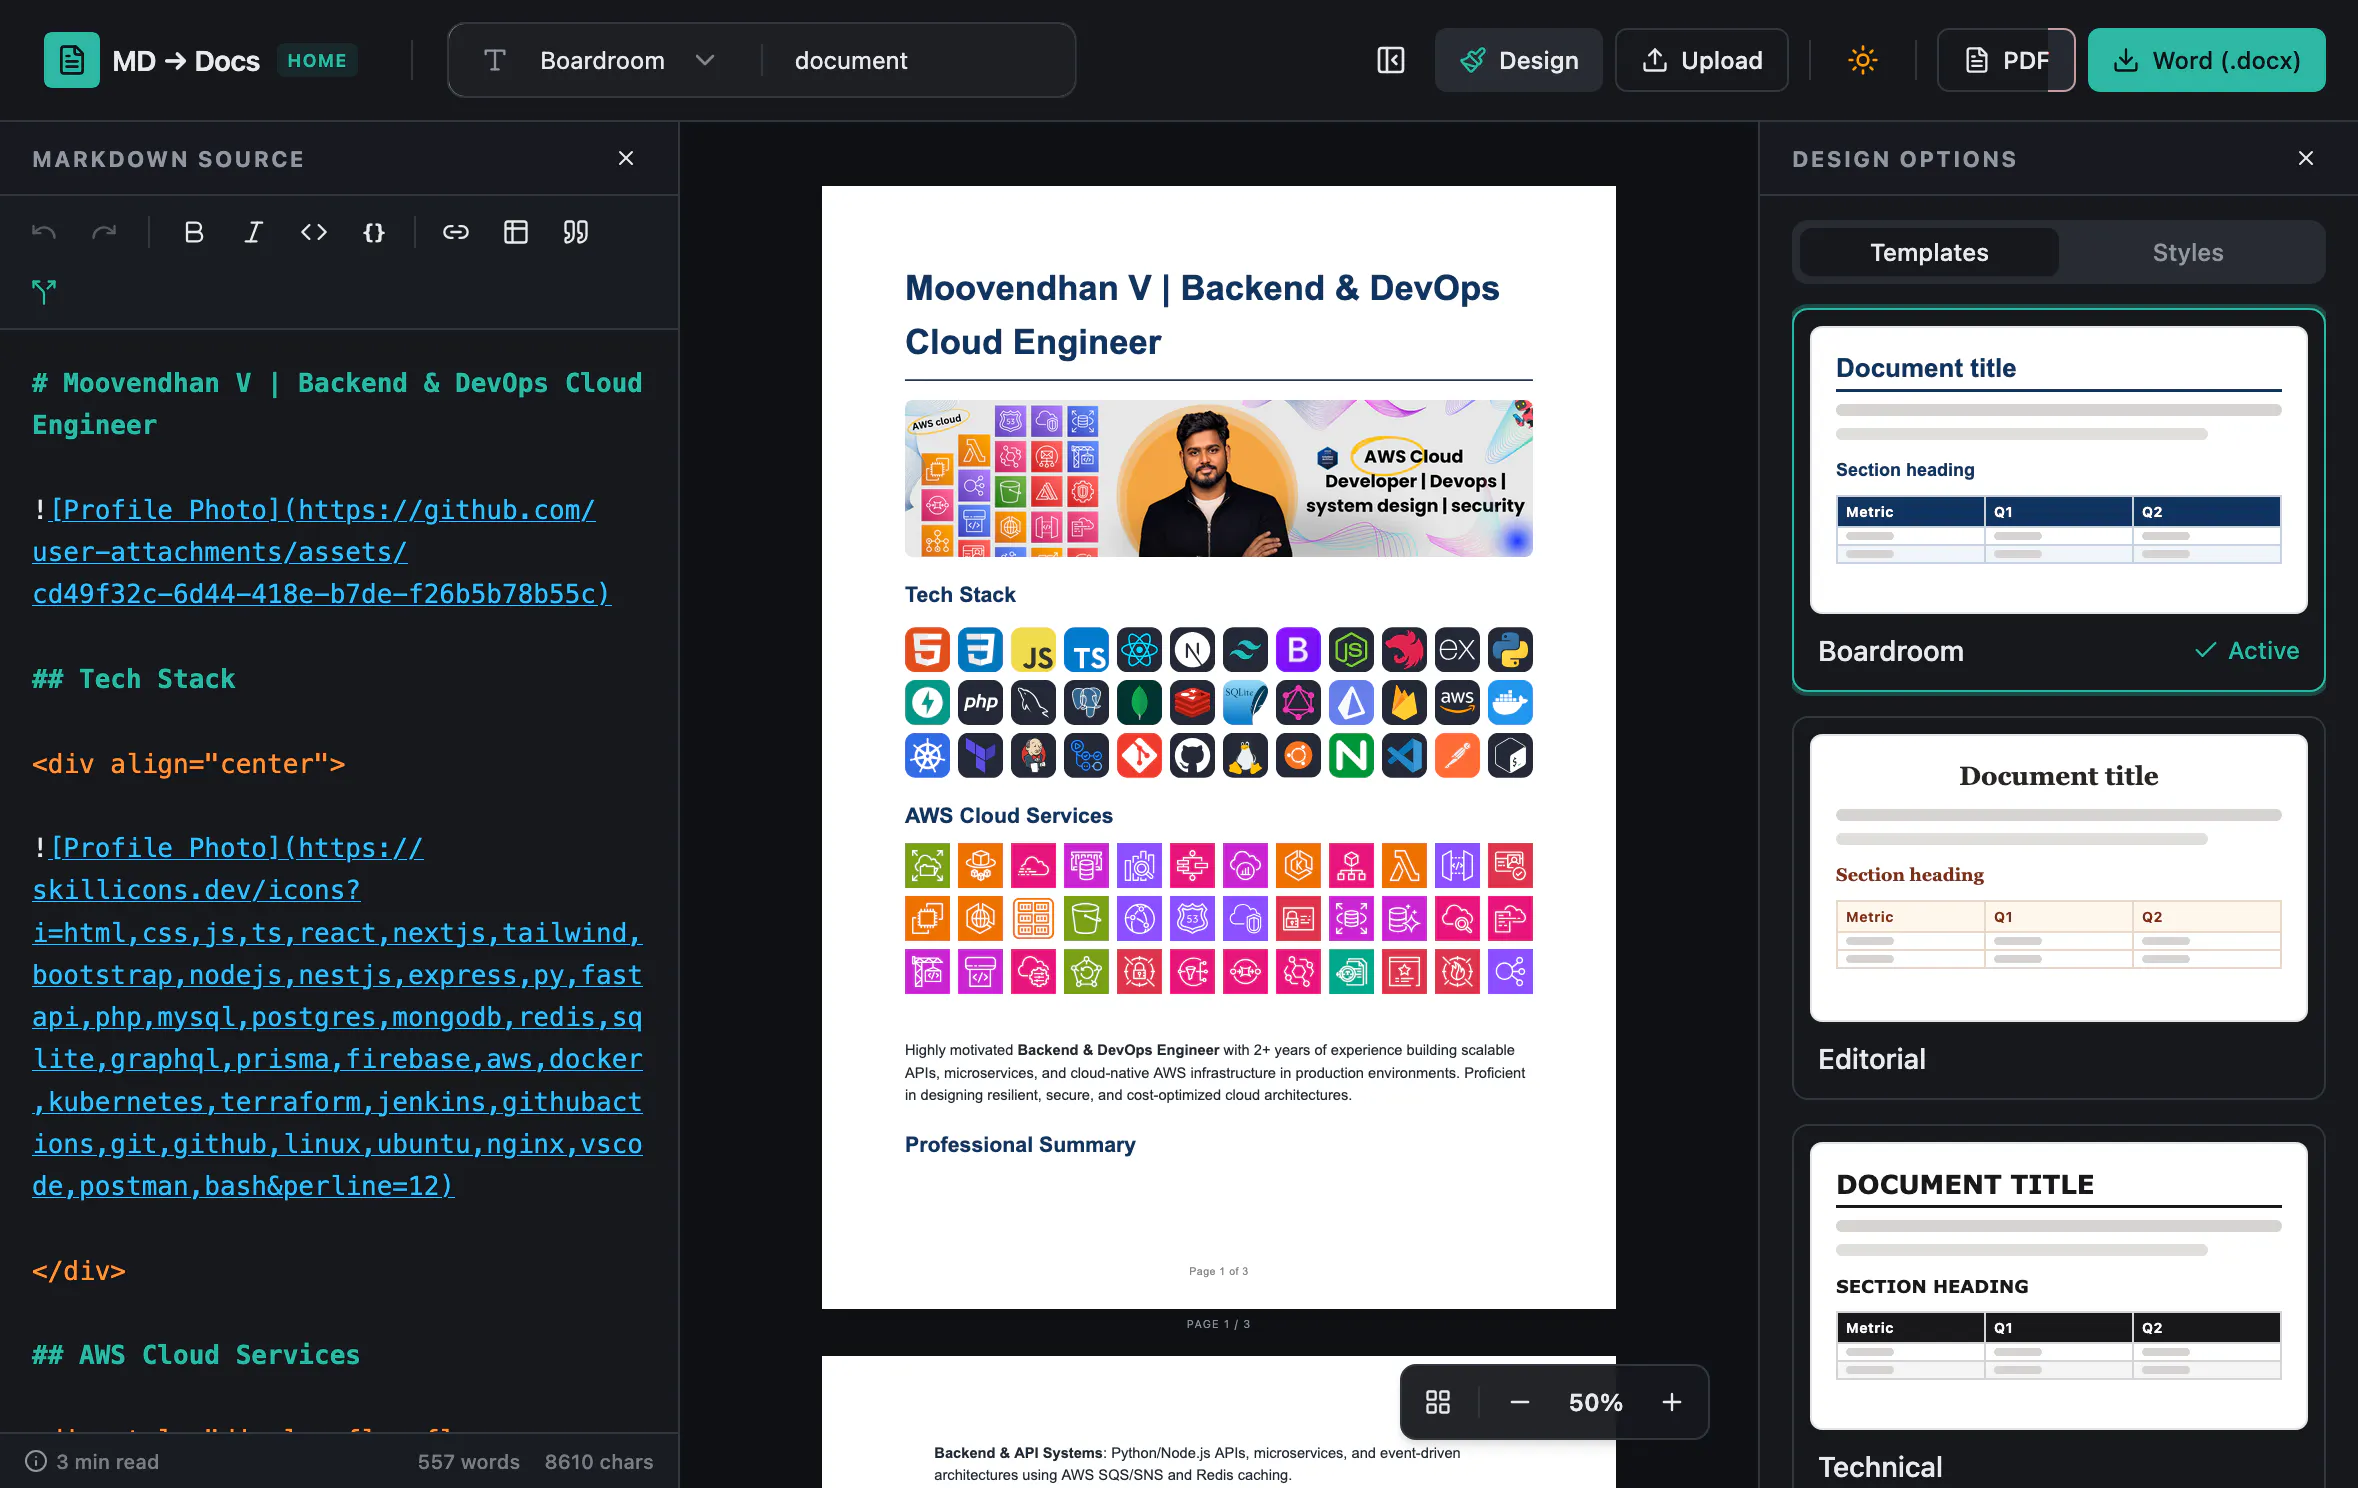Image resolution: width=2358 pixels, height=1488 pixels.
Task: Close the Markdown Source panel
Action: coord(626,158)
